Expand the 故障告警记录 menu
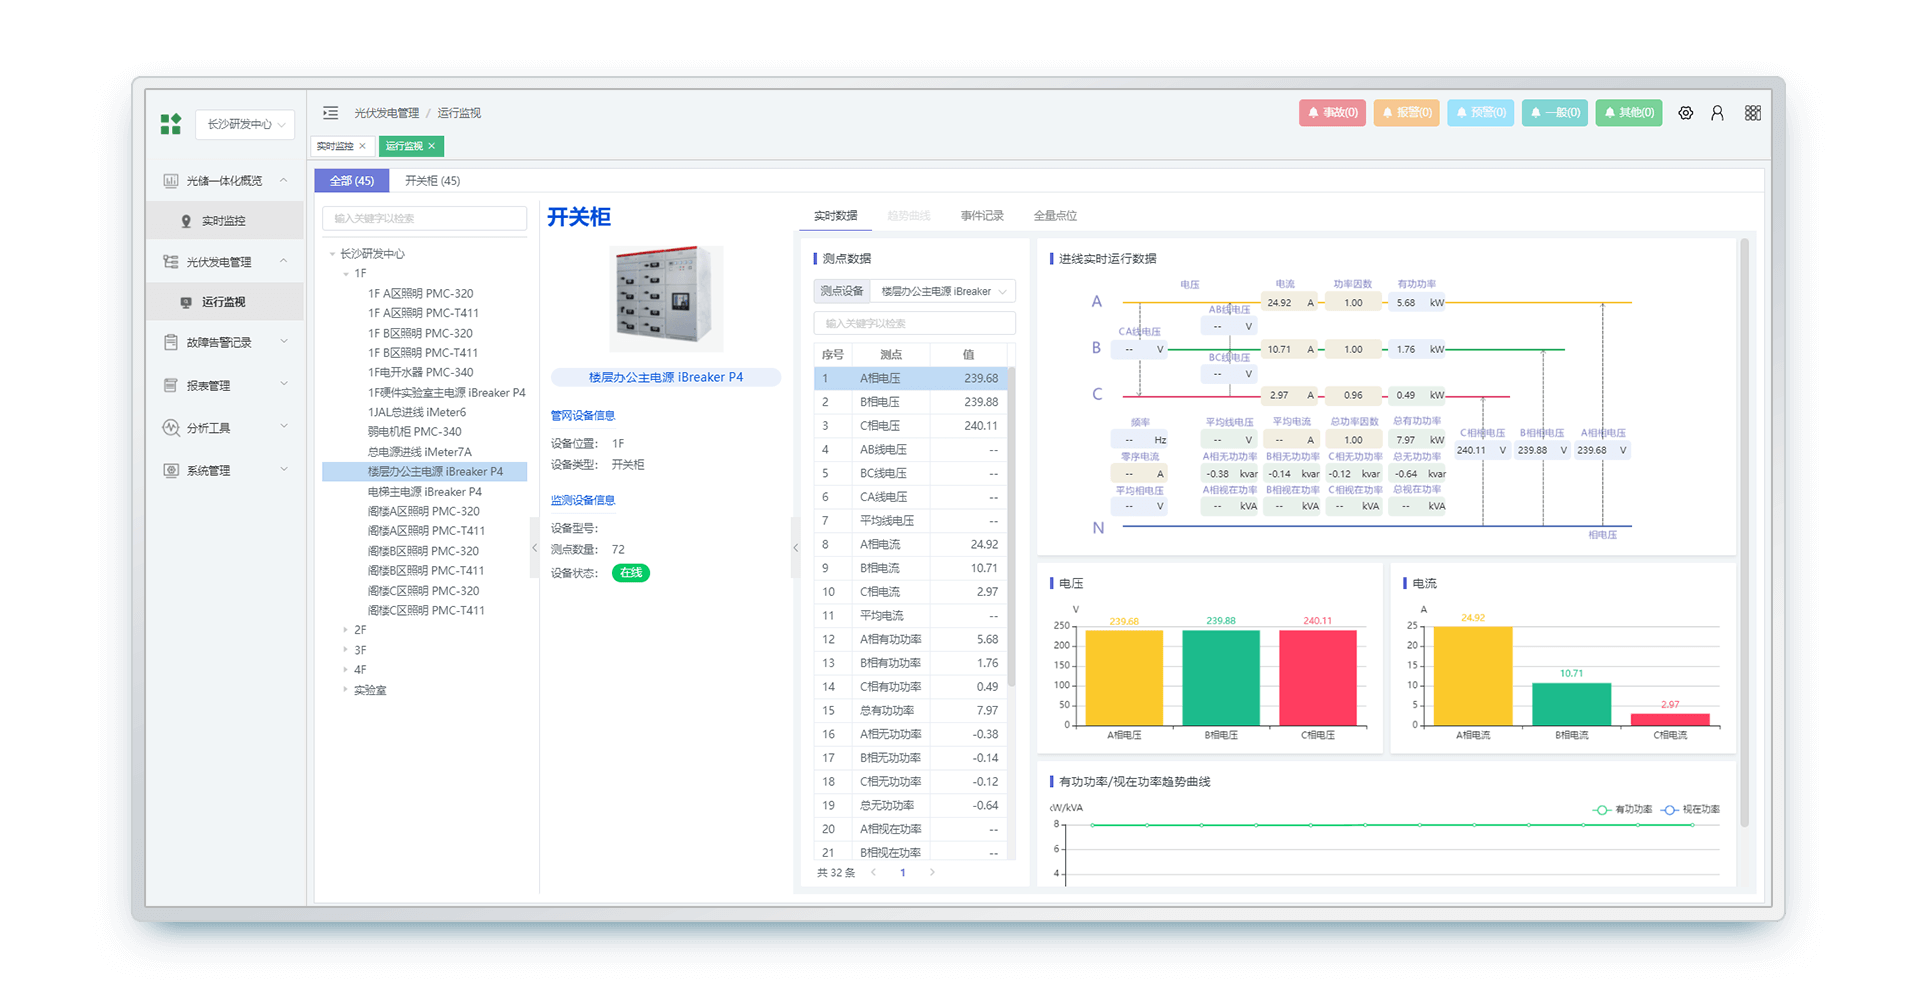1918x1003 pixels. click(x=284, y=342)
